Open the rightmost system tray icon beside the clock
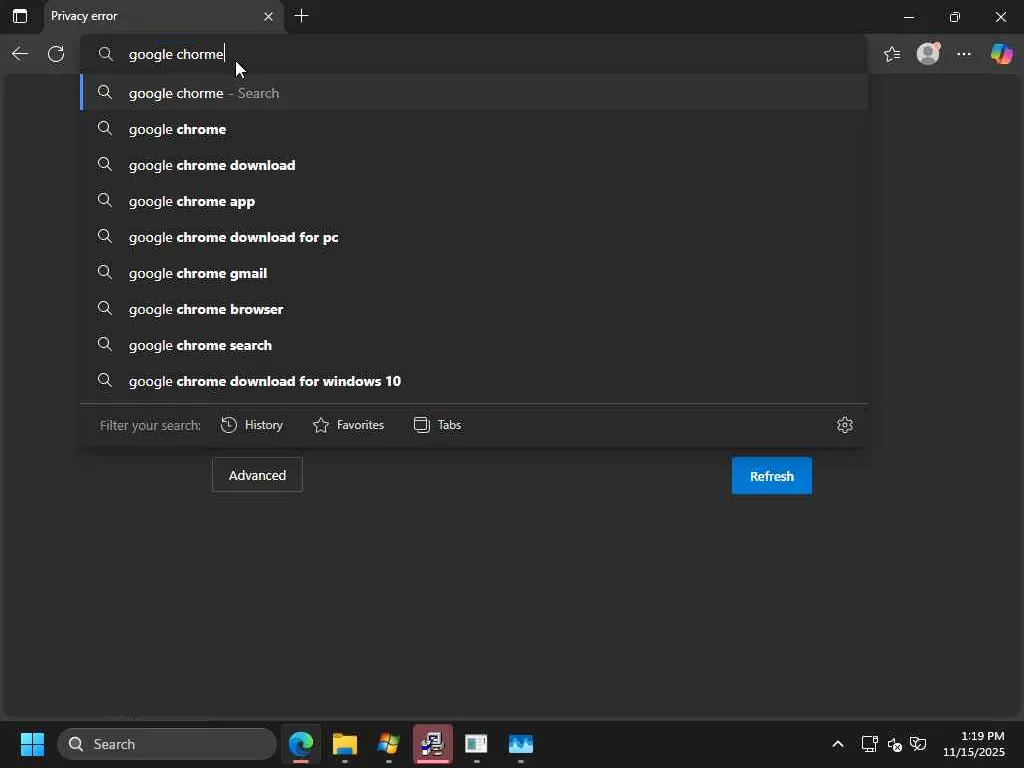Viewport: 1024px width, 768px height. point(918,744)
